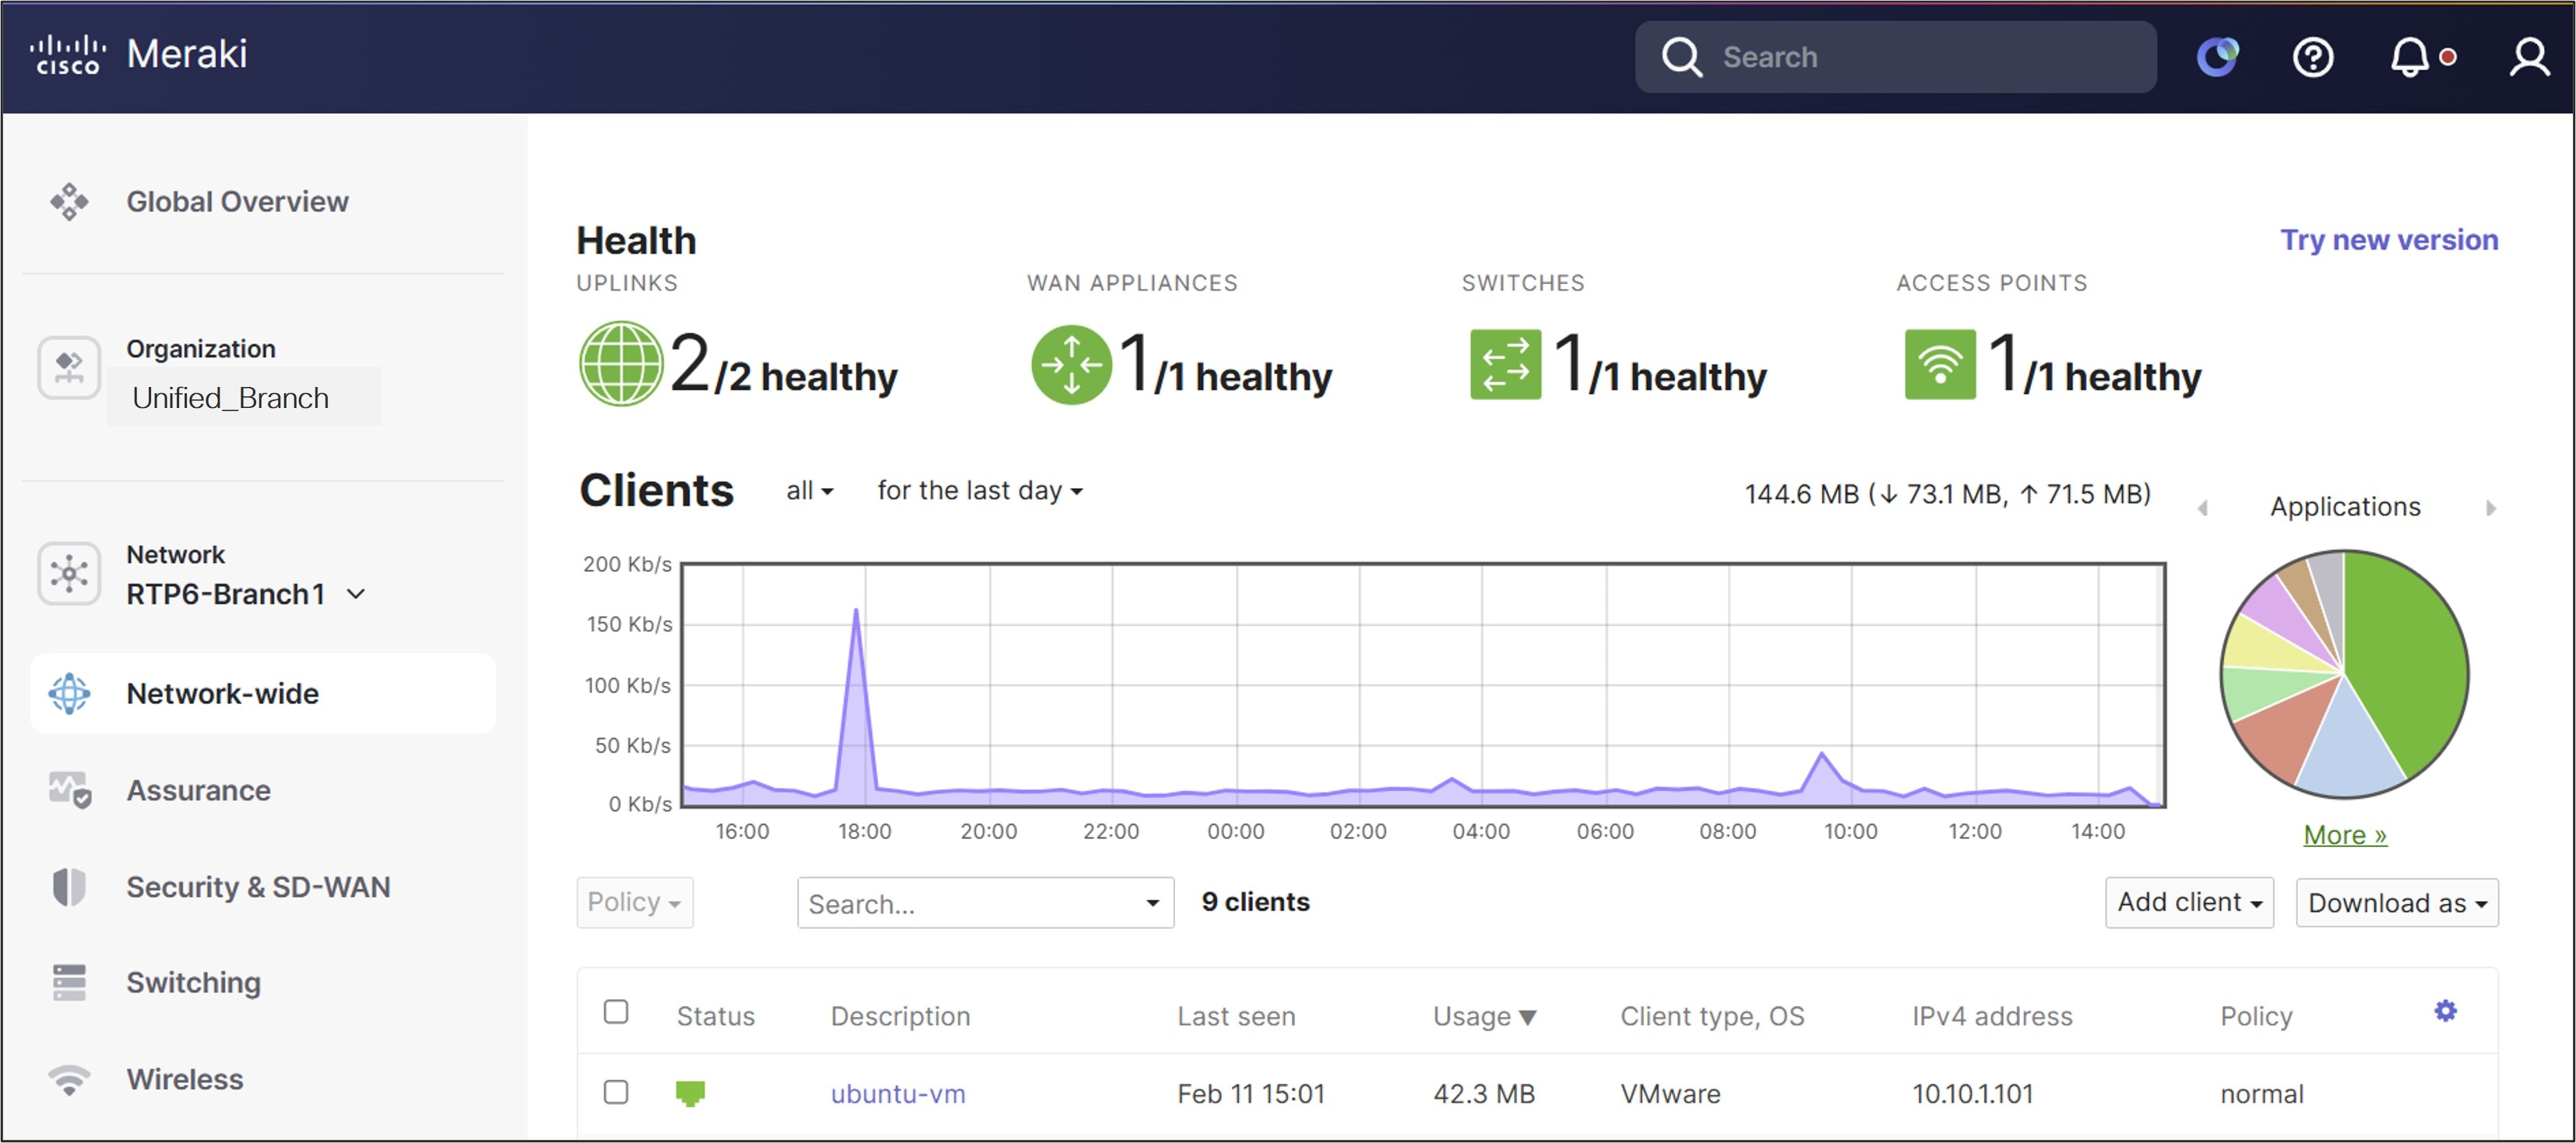Viewport: 2576px width, 1143px height.
Task: Click the Policy column header
Action: 2256,1016
